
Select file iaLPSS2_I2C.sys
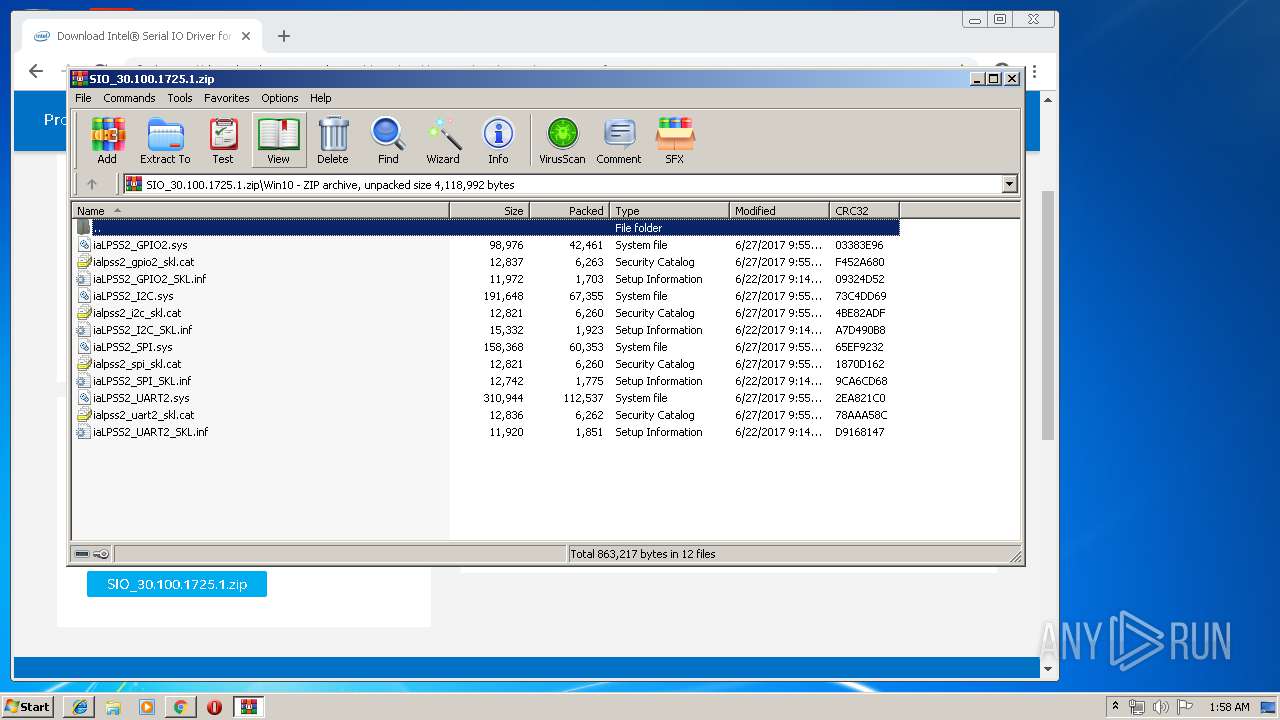[486, 296]
